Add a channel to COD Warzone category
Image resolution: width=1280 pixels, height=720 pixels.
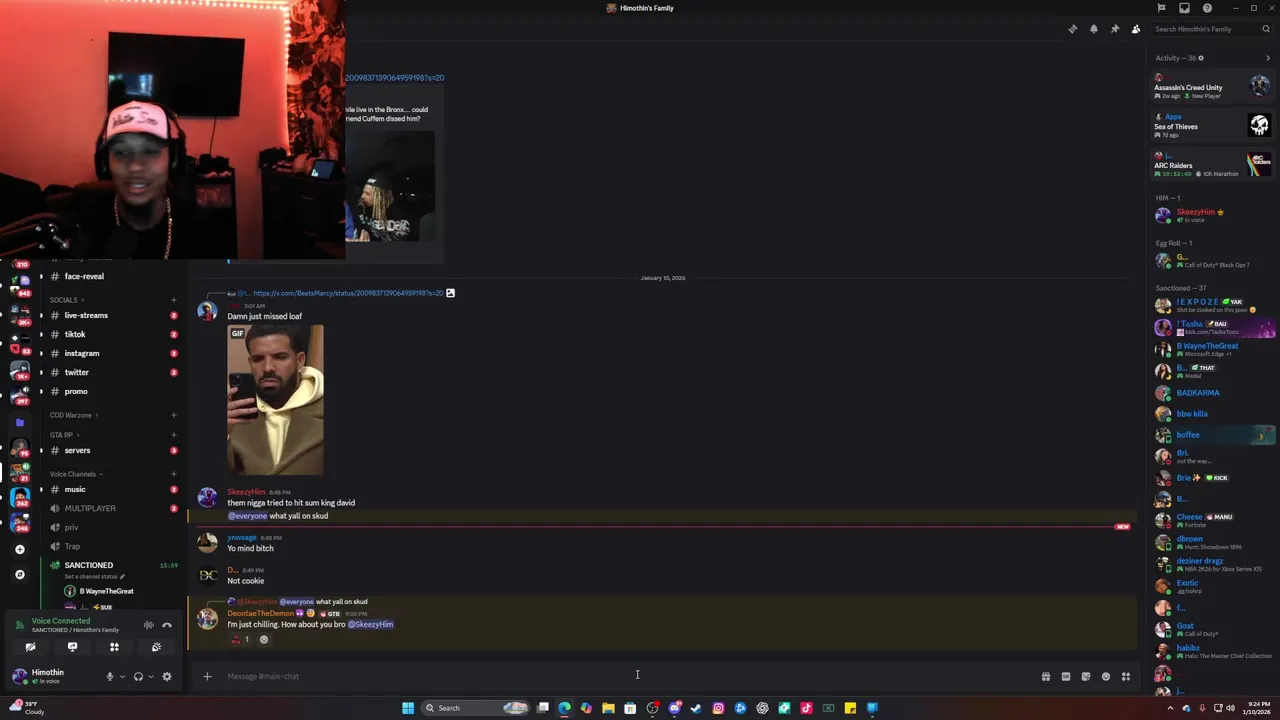tap(174, 415)
